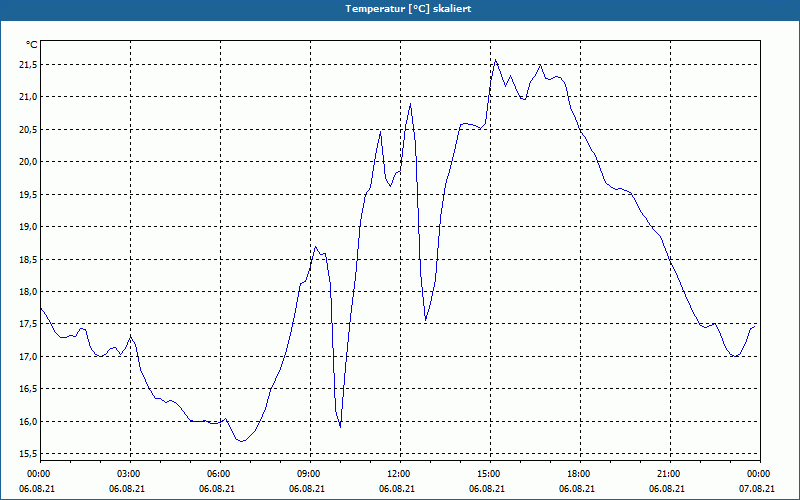The image size is (800, 500).
Task: Click date 06.08.21 beneath the 03:00 label
Action: (x=127, y=489)
